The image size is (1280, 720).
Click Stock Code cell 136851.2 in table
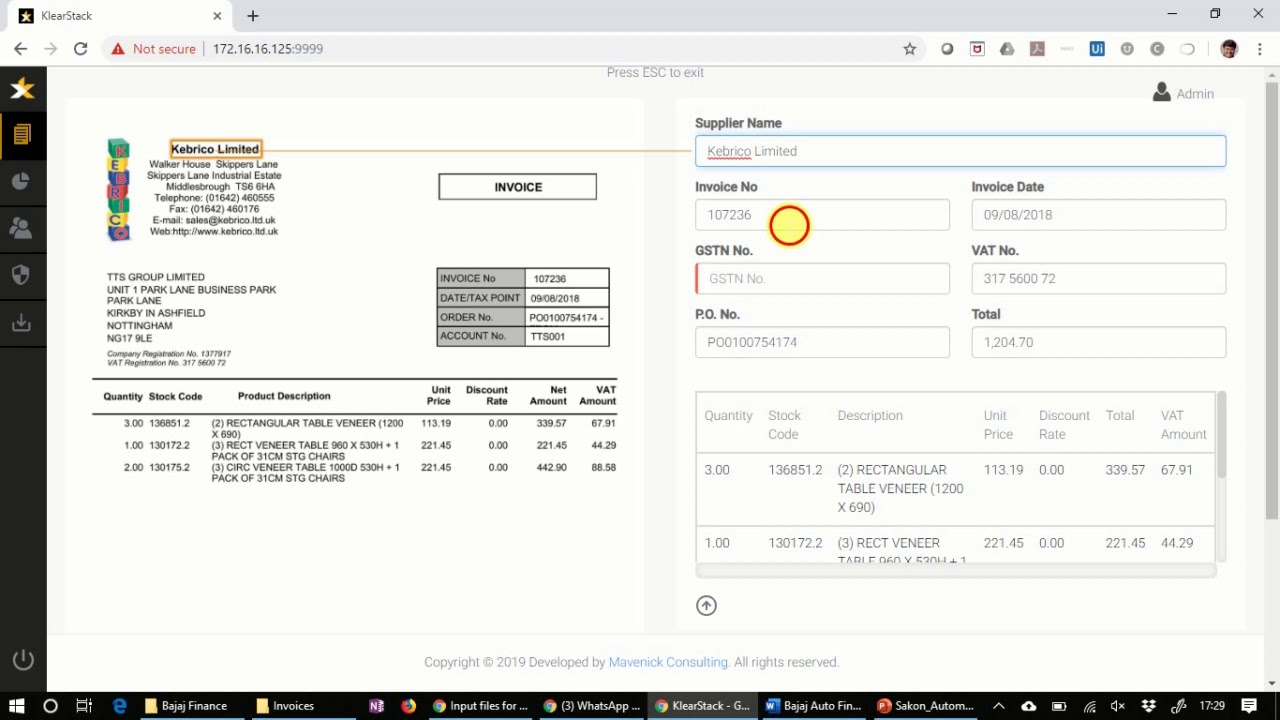coord(795,470)
